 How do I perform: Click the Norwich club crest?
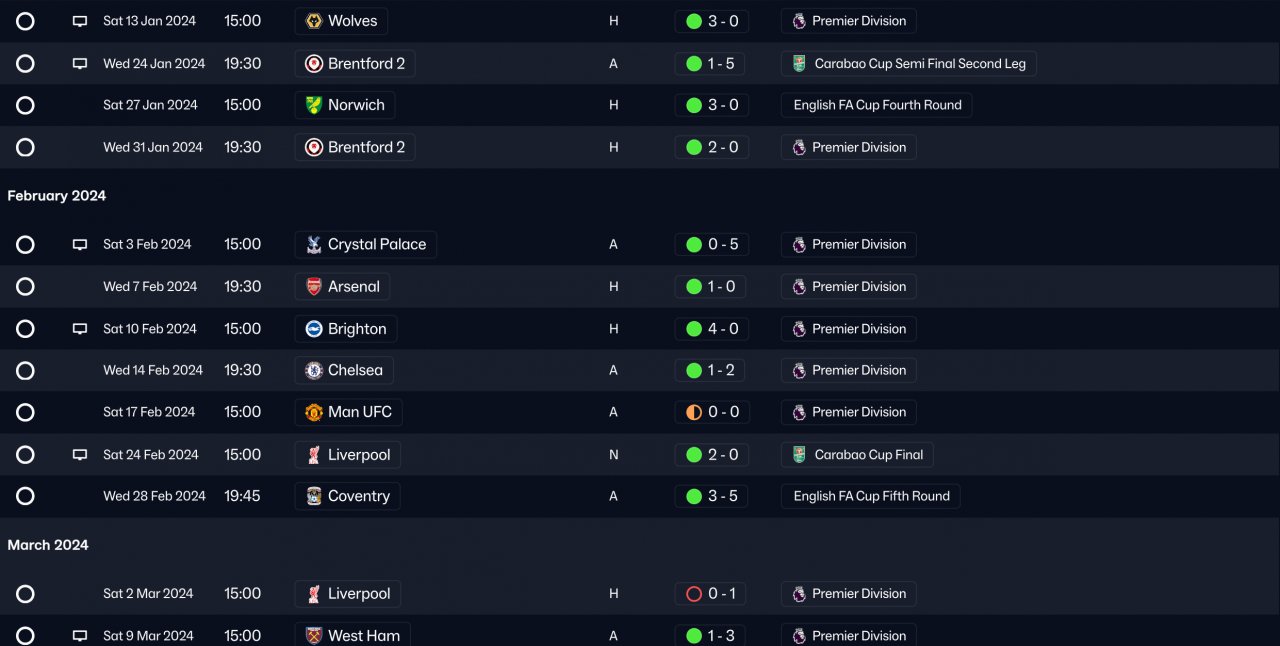(314, 105)
